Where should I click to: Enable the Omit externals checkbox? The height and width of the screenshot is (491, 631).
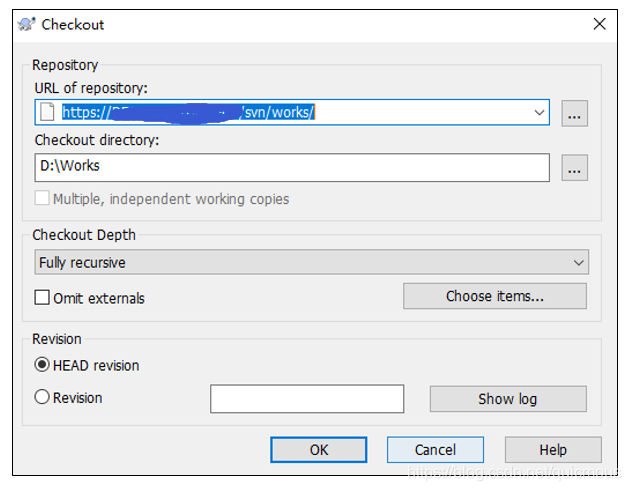click(x=42, y=298)
